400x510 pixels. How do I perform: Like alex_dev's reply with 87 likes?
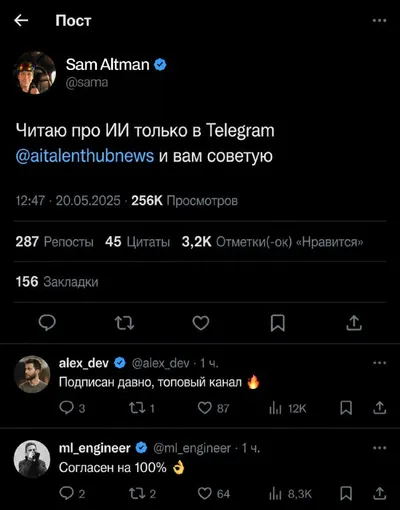(x=213, y=408)
